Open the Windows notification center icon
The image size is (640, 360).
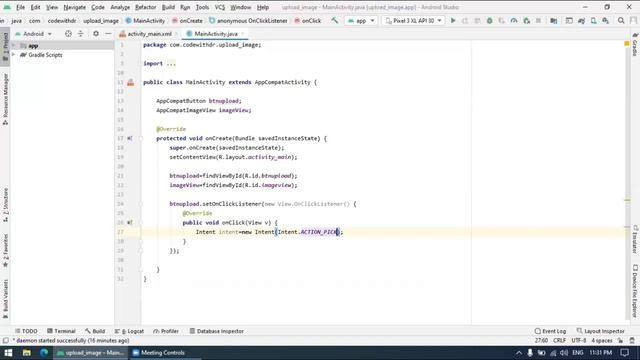pos(624,353)
